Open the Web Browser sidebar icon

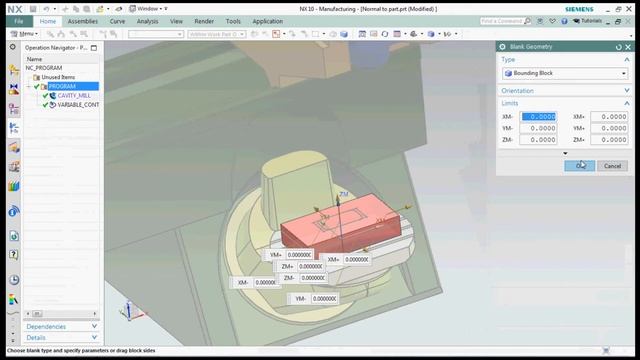point(13,236)
